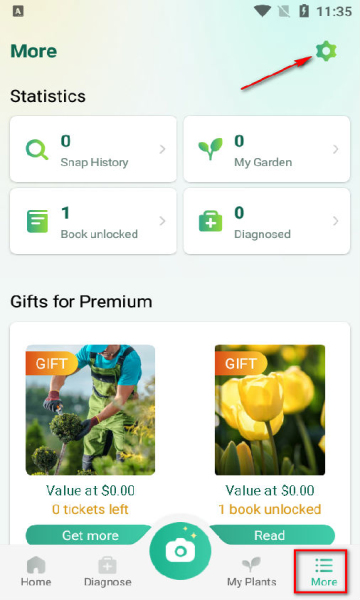Tap the green book icon
The width and height of the screenshot is (360, 600).
point(37,221)
